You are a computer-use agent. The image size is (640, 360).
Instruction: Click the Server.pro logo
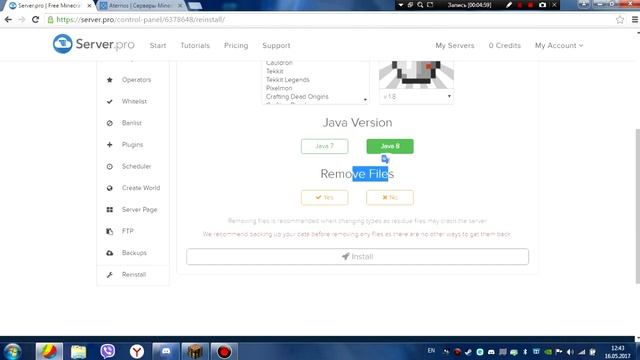(x=93, y=44)
